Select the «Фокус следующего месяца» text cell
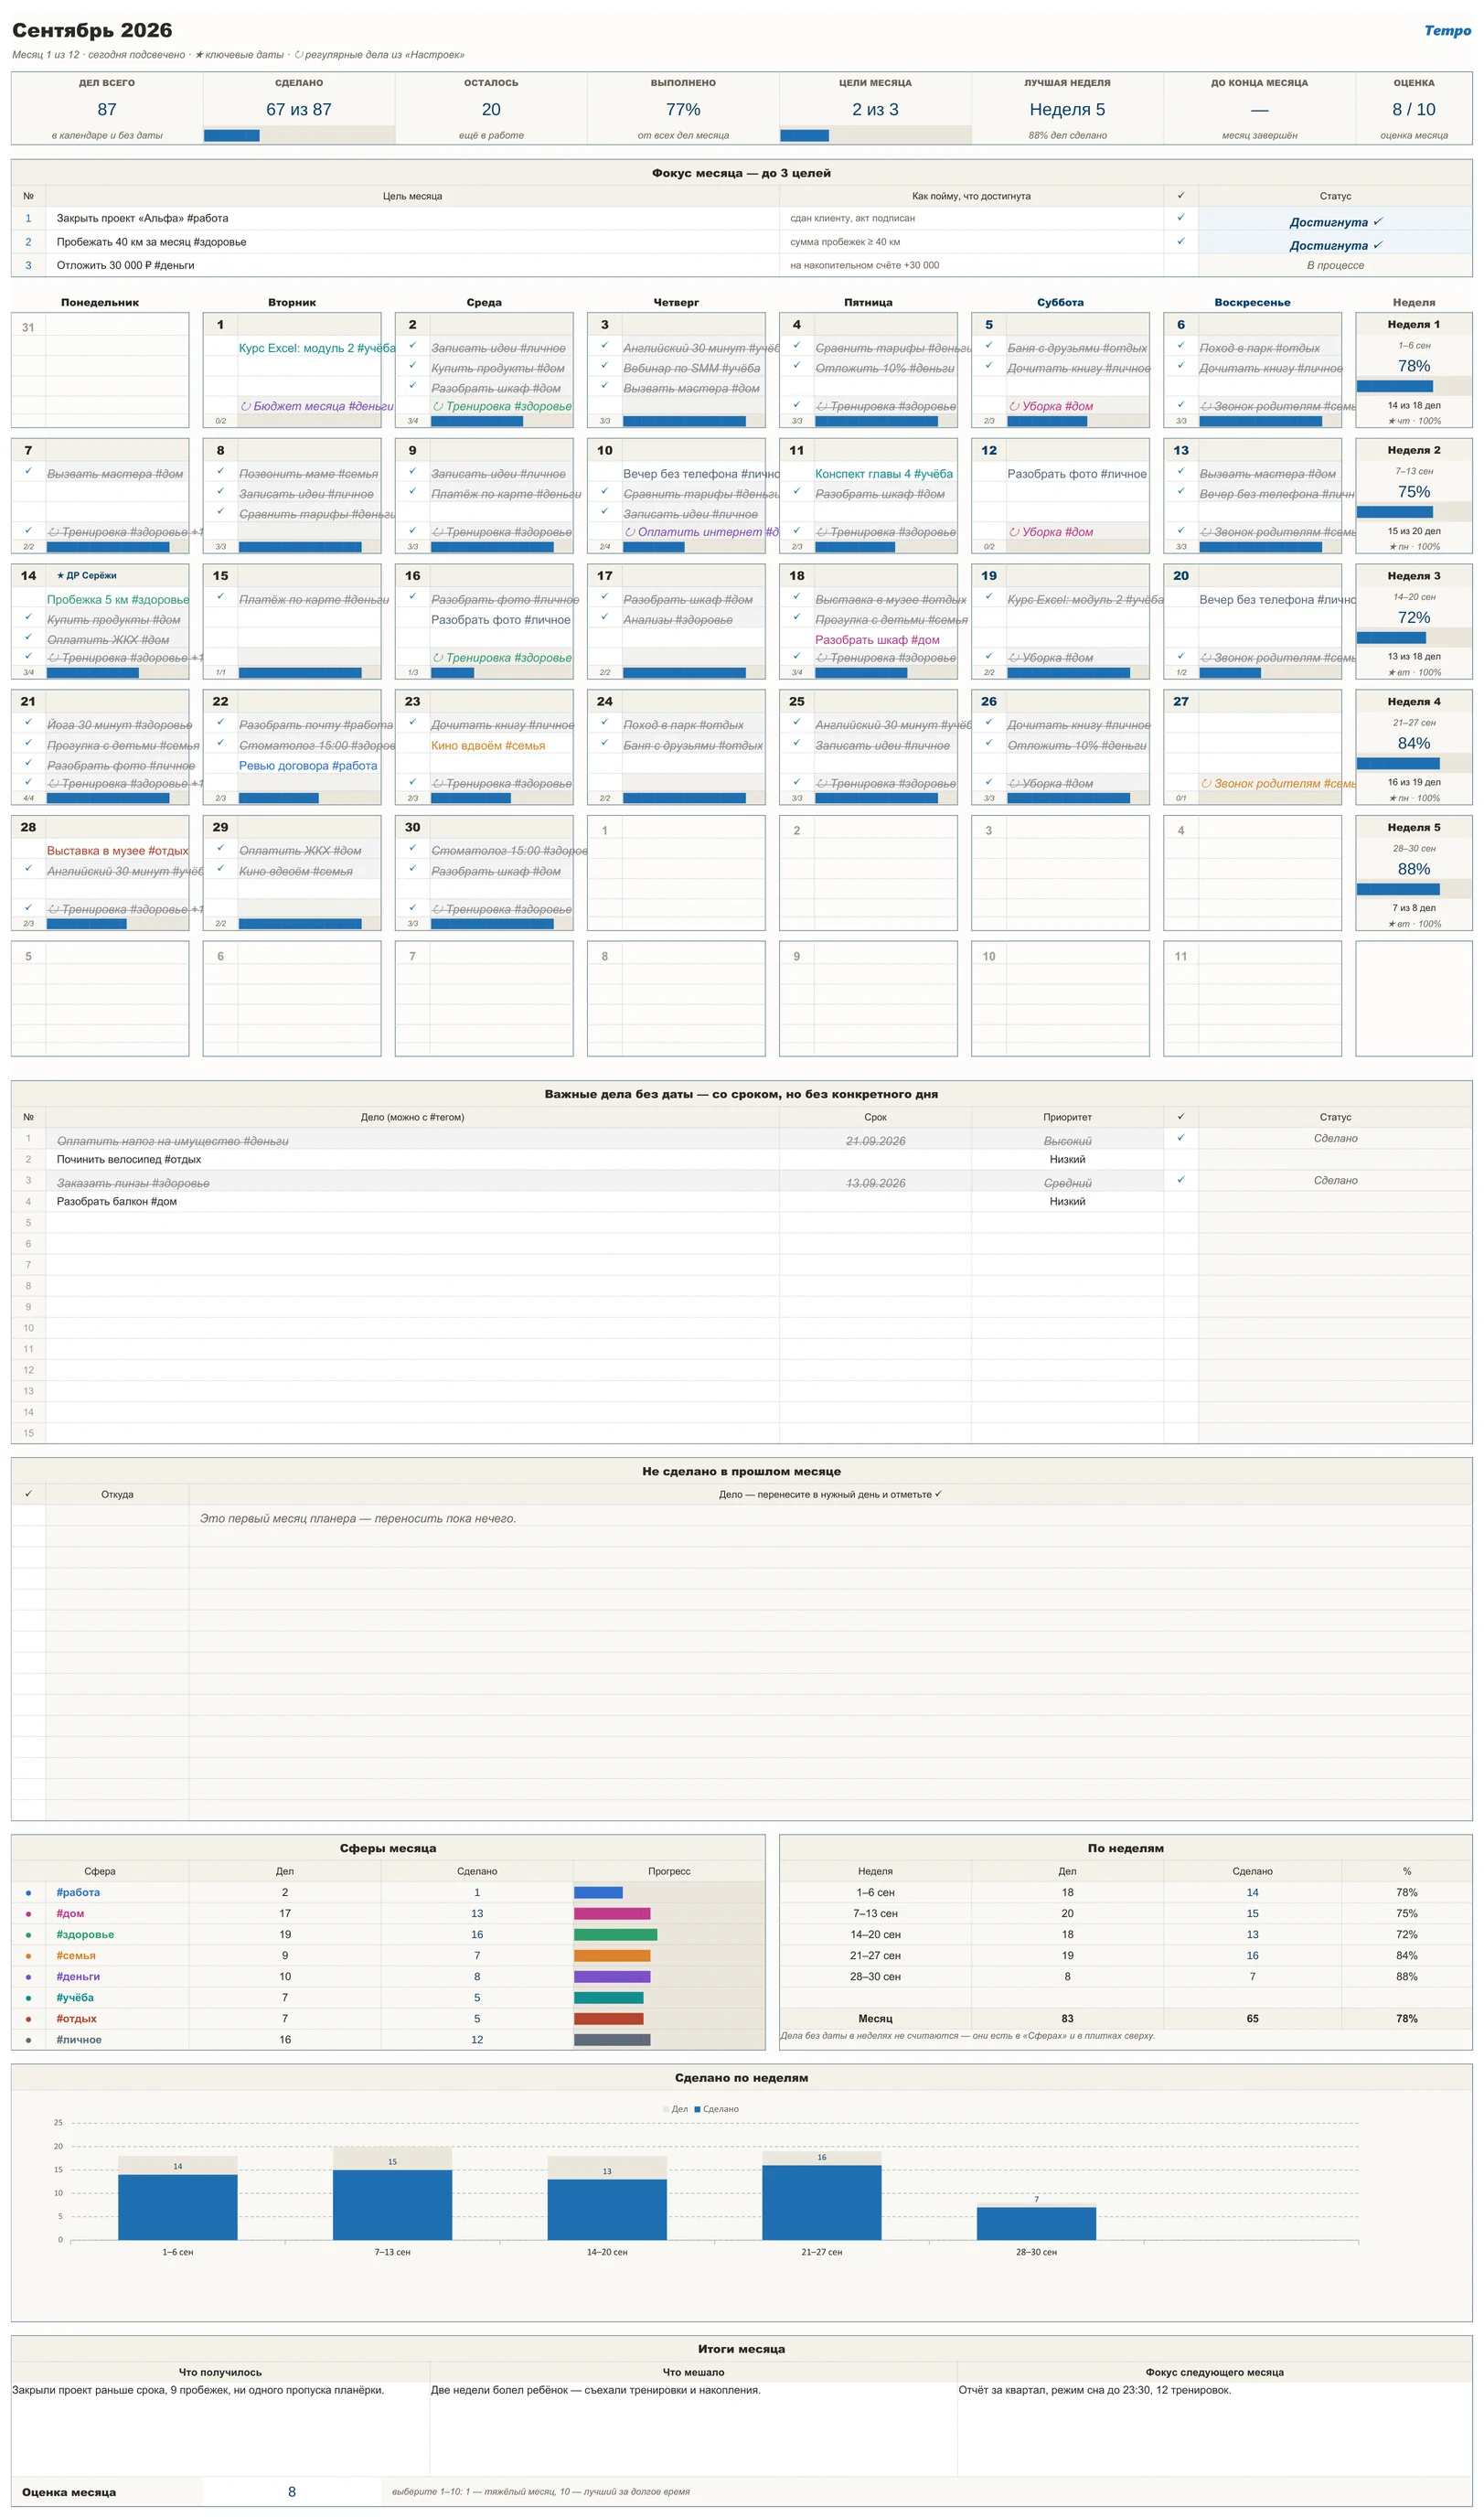Viewport: 1484px width, 2518px height. [x=1214, y=2428]
